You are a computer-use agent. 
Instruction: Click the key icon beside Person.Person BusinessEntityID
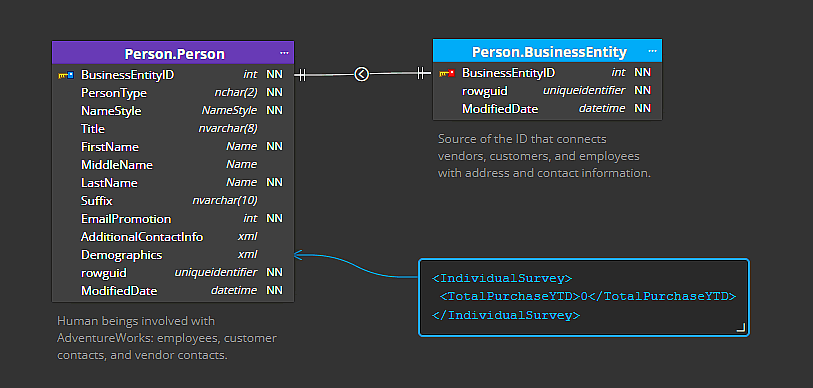click(66, 75)
